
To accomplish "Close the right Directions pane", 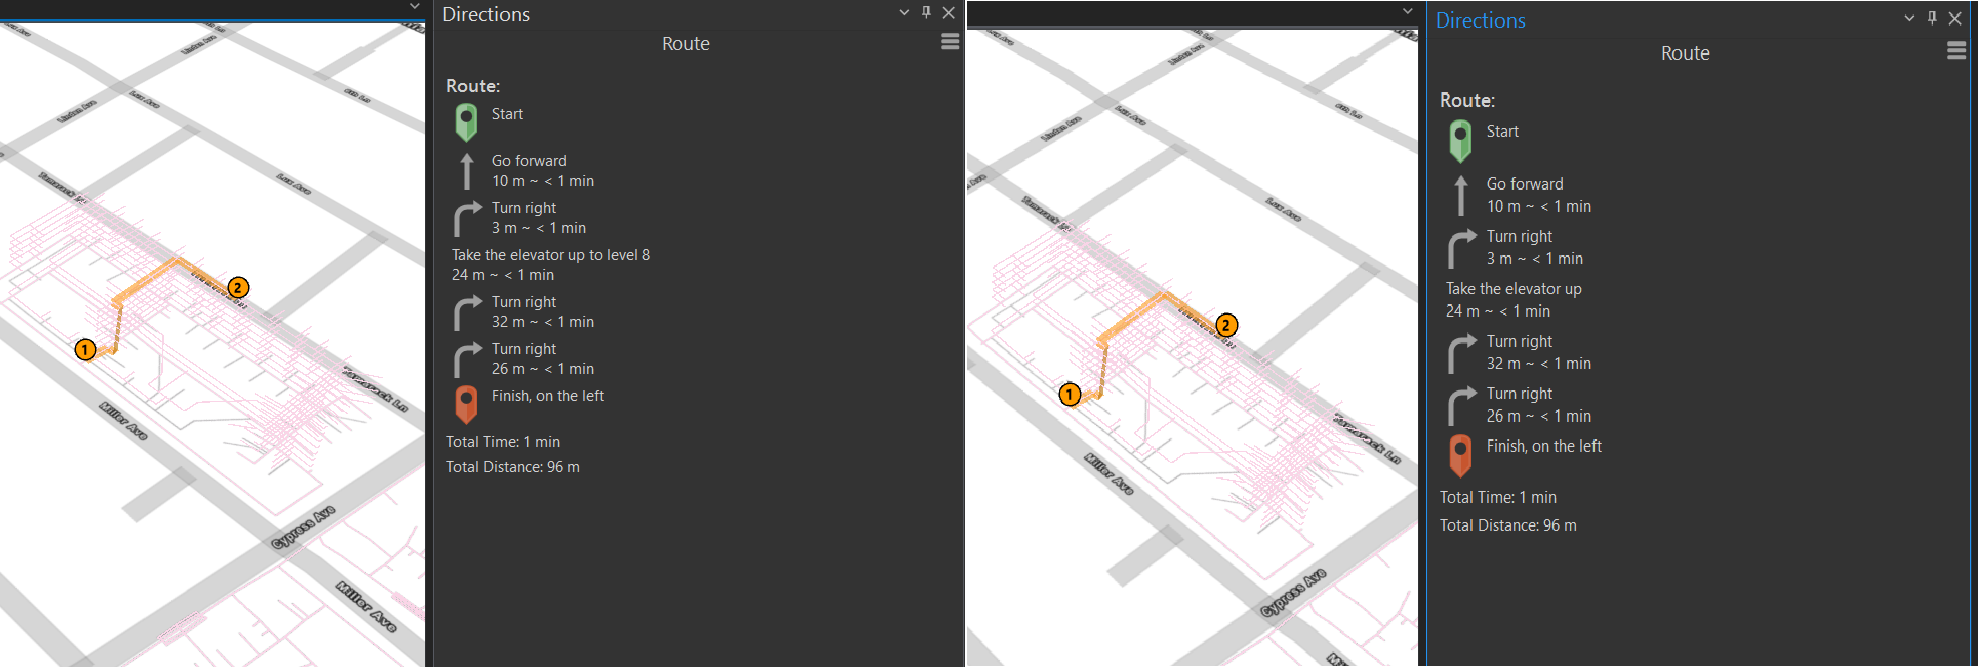I will coord(1955,18).
